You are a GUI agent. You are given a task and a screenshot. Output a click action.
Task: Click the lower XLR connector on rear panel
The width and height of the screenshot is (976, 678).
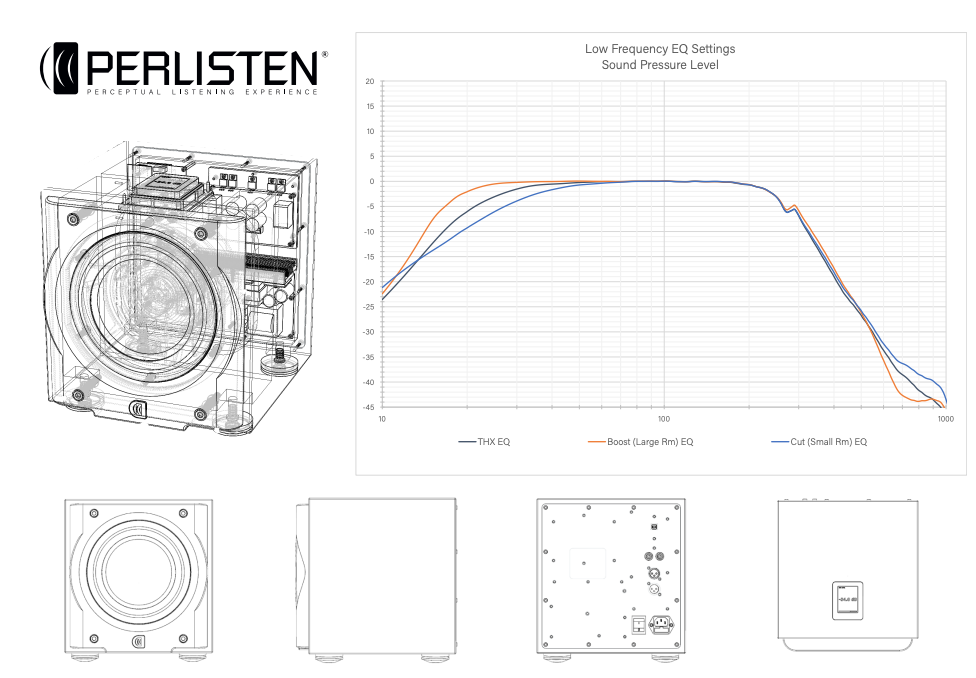pyautogui.click(x=654, y=589)
